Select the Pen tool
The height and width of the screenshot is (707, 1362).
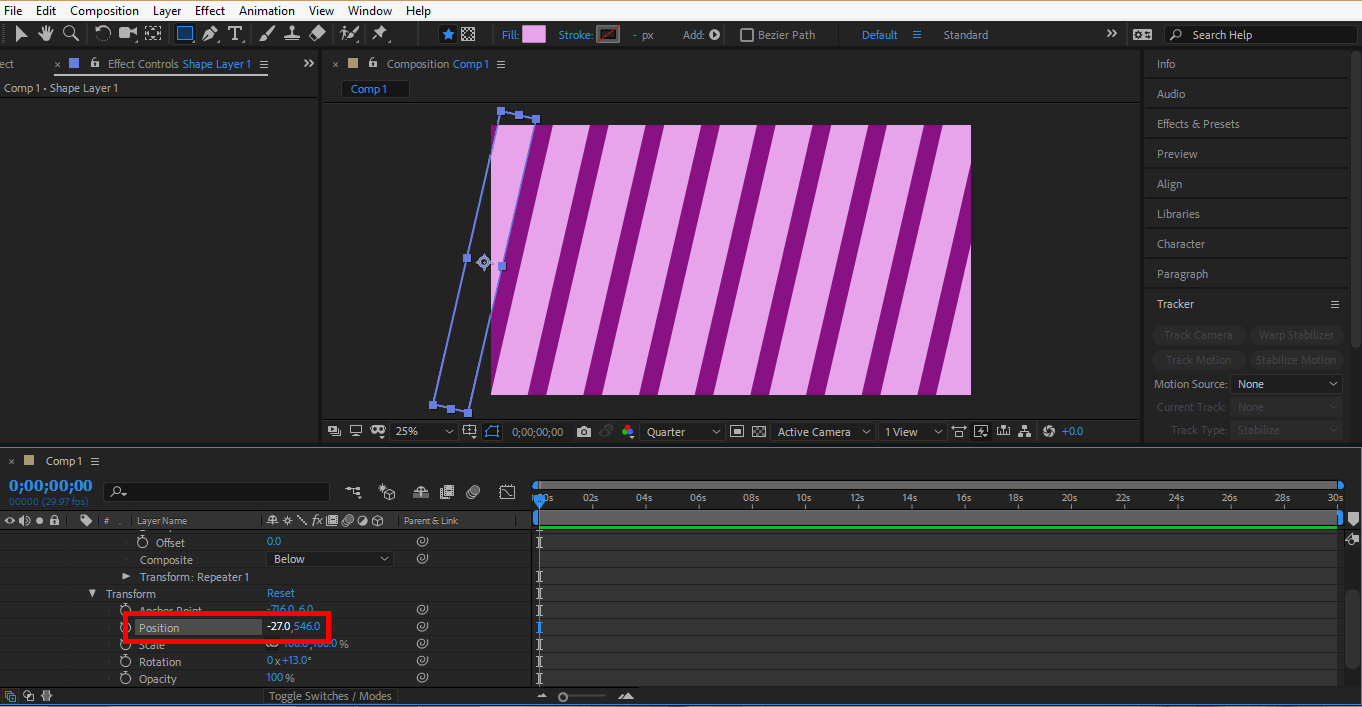[x=210, y=34]
